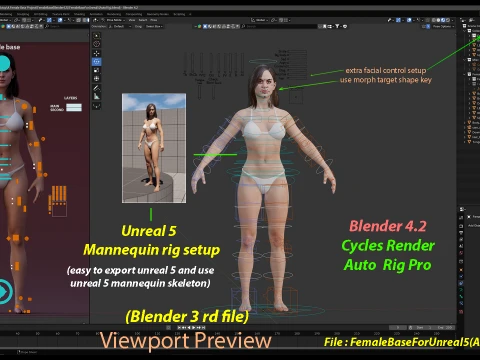The width and height of the screenshot is (480, 360).
Task: Select the Transform tool in viewport toolbar
Action: (96, 79)
